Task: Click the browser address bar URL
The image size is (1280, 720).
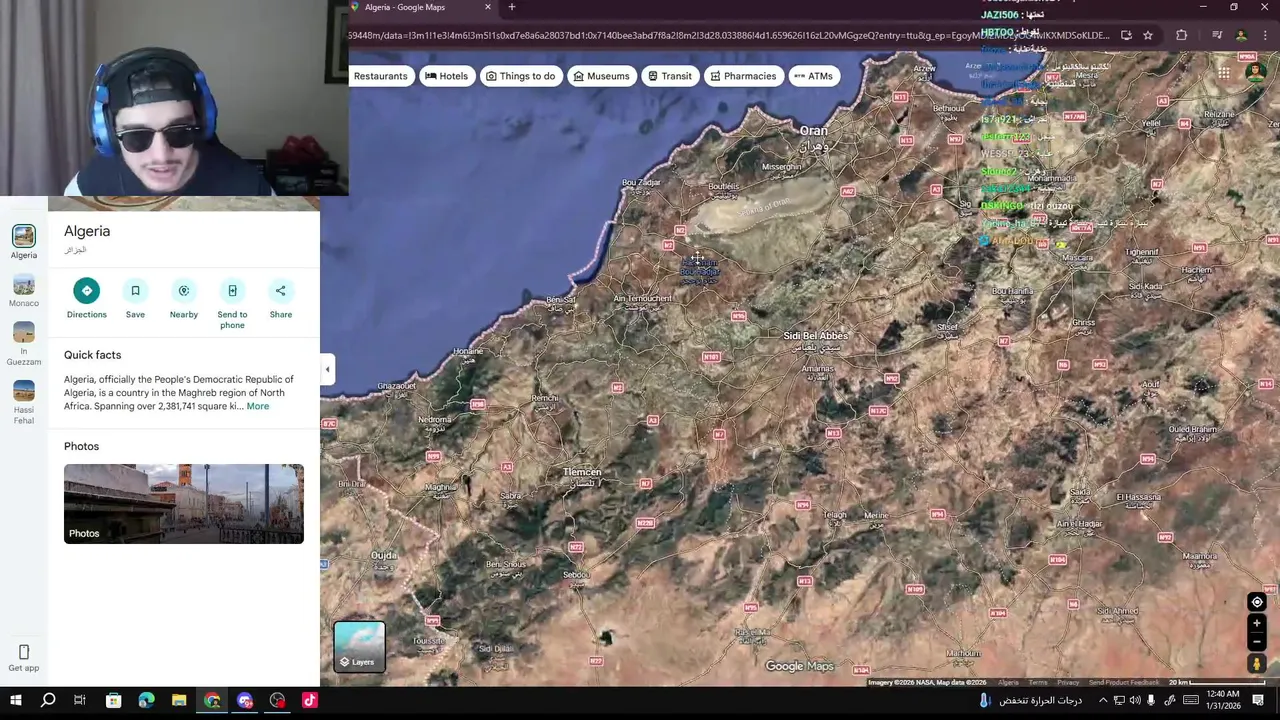Action: click(x=730, y=35)
